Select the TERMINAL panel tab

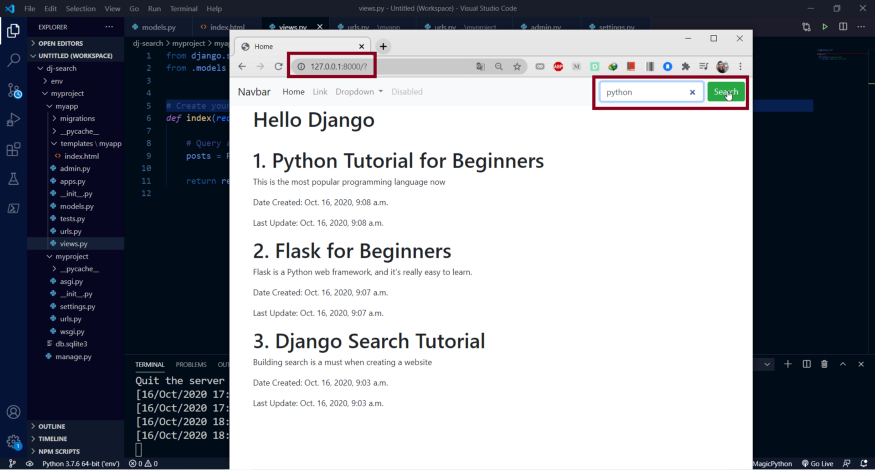(x=150, y=365)
